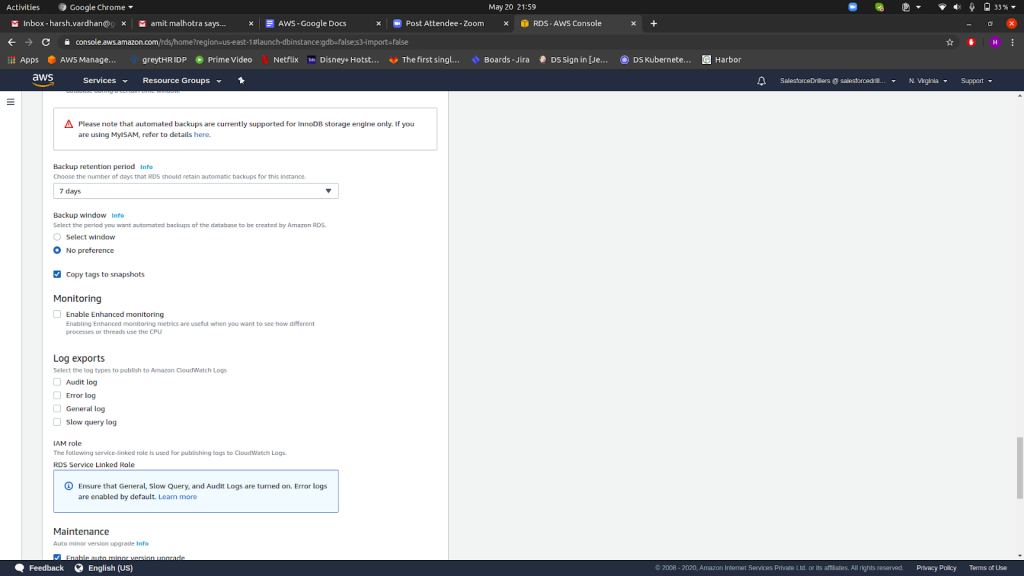Expand the Resource Groups menu
Screen dimensions: 1024x576
tap(182, 80)
